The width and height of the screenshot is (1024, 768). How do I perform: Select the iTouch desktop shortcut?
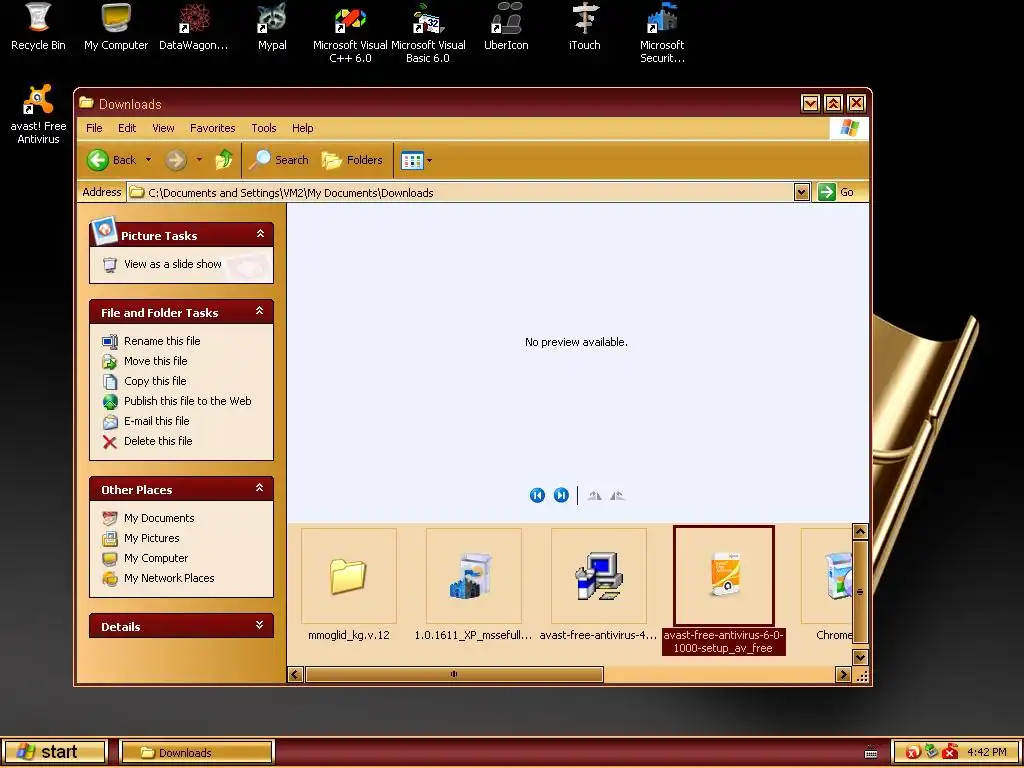click(x=584, y=26)
